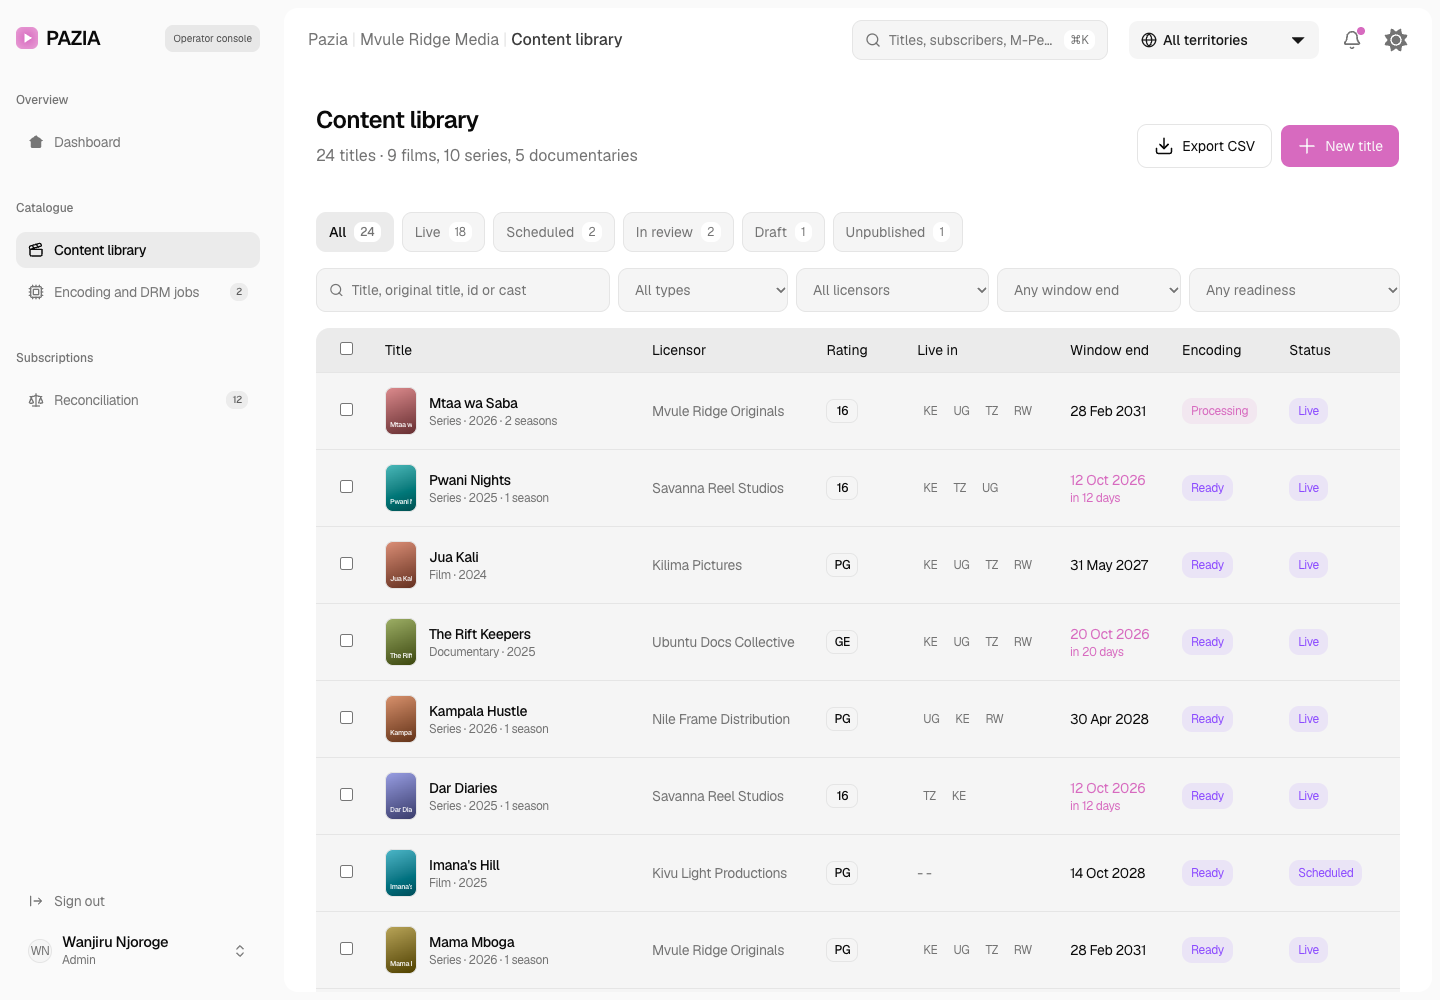
Task: Toggle the select-all checkbox in table header
Action: pos(347,349)
